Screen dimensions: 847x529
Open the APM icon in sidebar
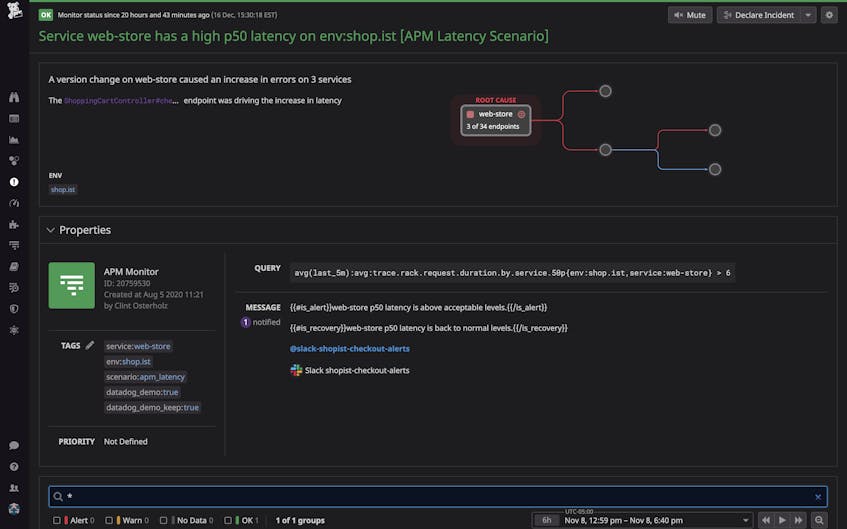pos(14,245)
